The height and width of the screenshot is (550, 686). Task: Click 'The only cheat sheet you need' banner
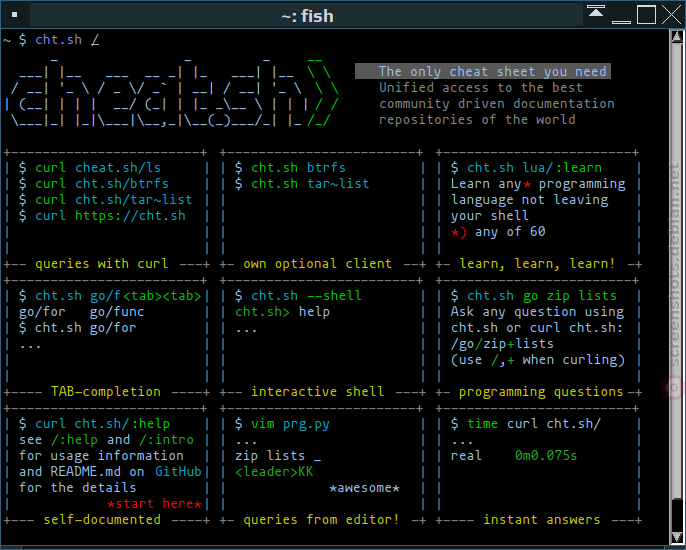tap(483, 71)
